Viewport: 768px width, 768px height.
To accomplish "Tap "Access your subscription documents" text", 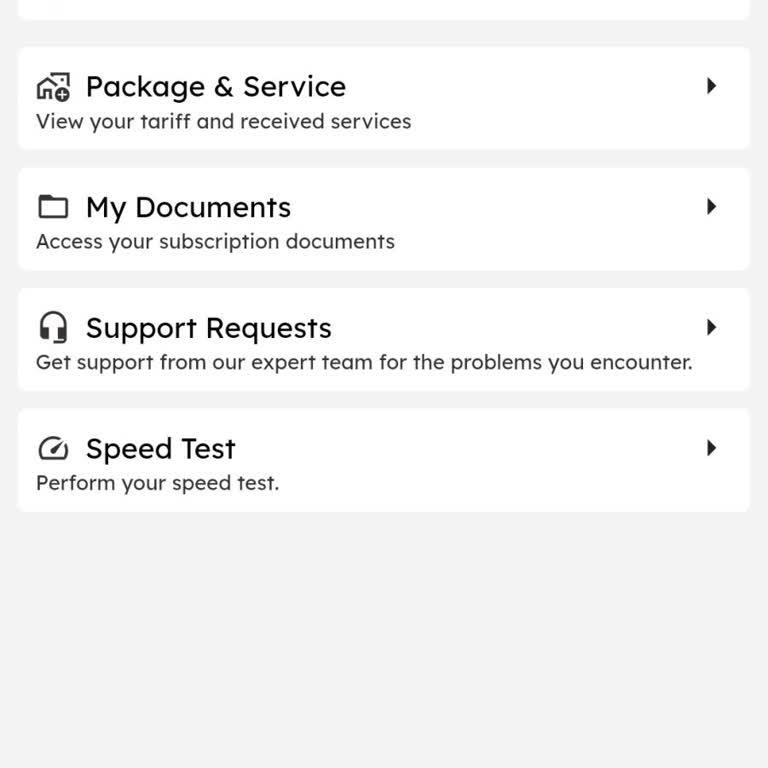I will point(215,242).
